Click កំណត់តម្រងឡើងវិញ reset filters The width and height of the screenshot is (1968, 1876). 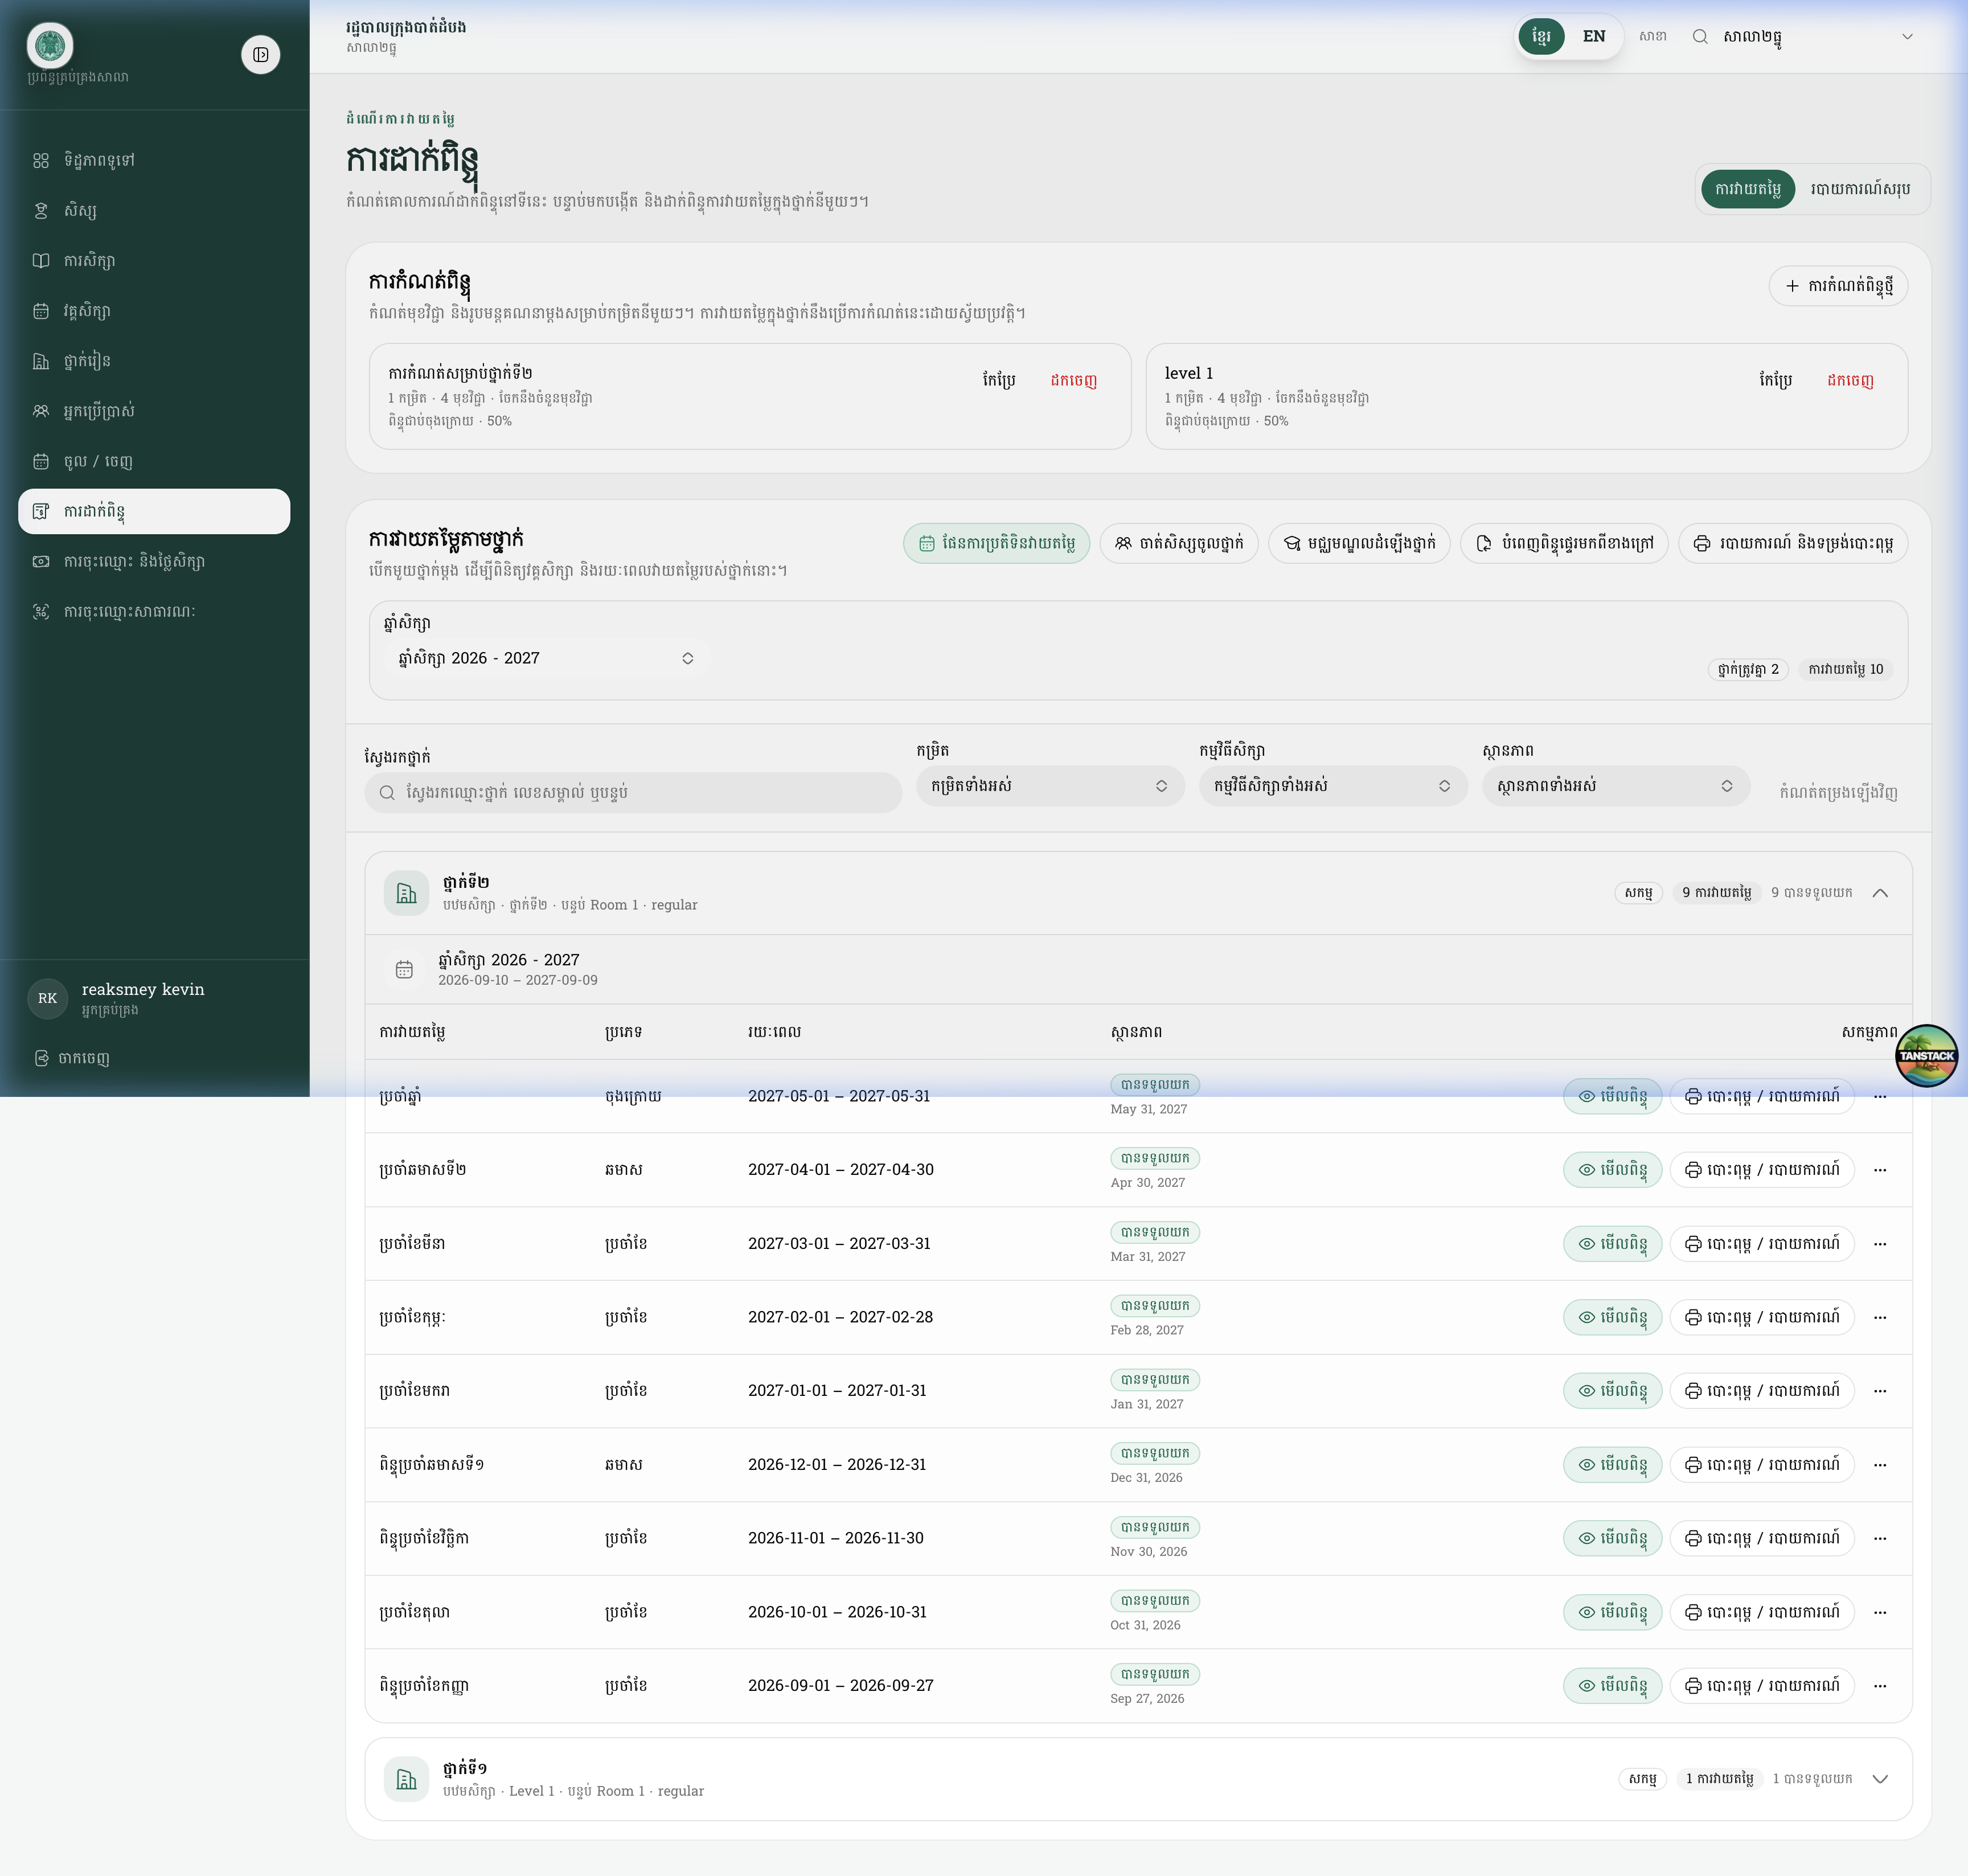1838,792
